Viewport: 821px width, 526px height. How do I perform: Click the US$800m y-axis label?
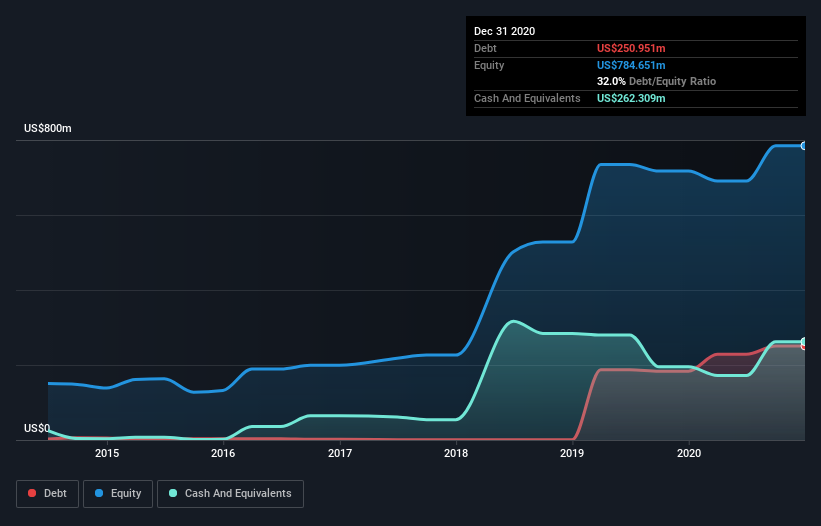[48, 128]
